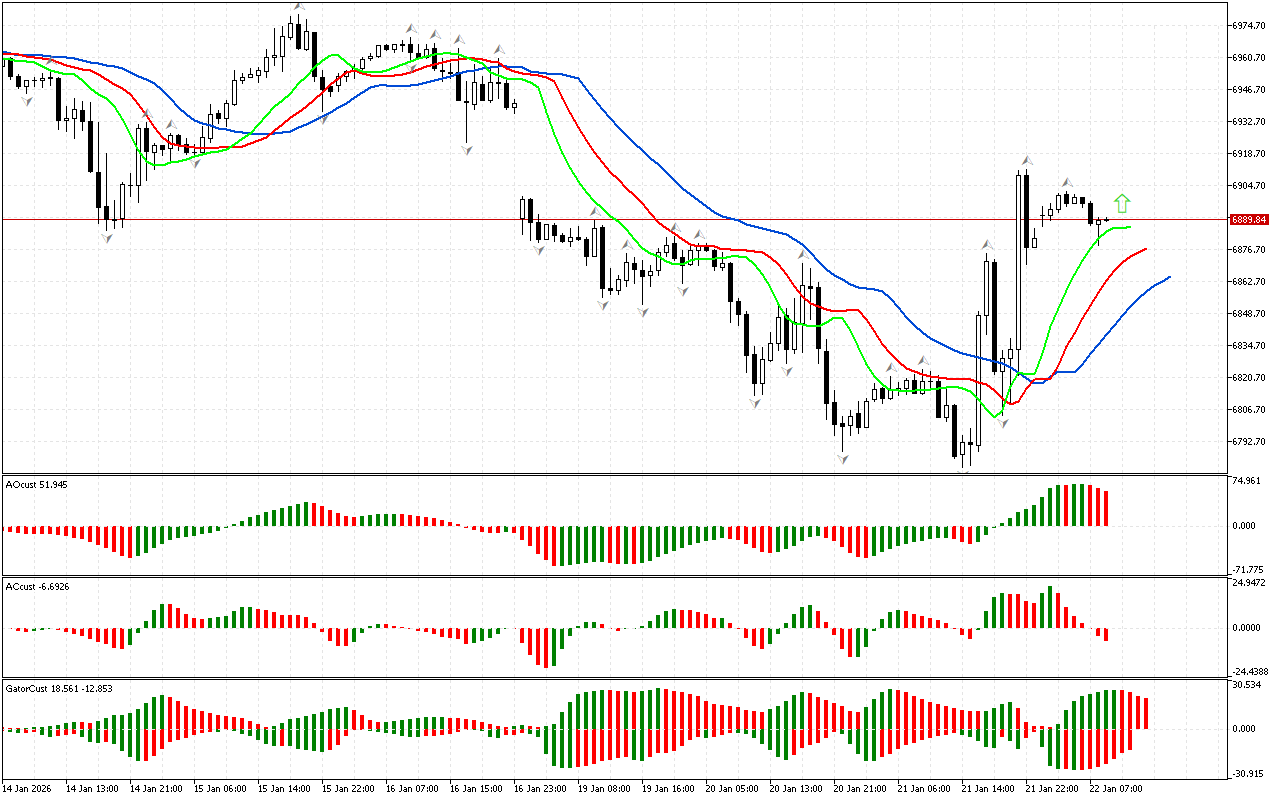Click the up fractal above the 21 Jan 22:00 spike
The height and width of the screenshot is (800, 1280).
coord(1026,160)
